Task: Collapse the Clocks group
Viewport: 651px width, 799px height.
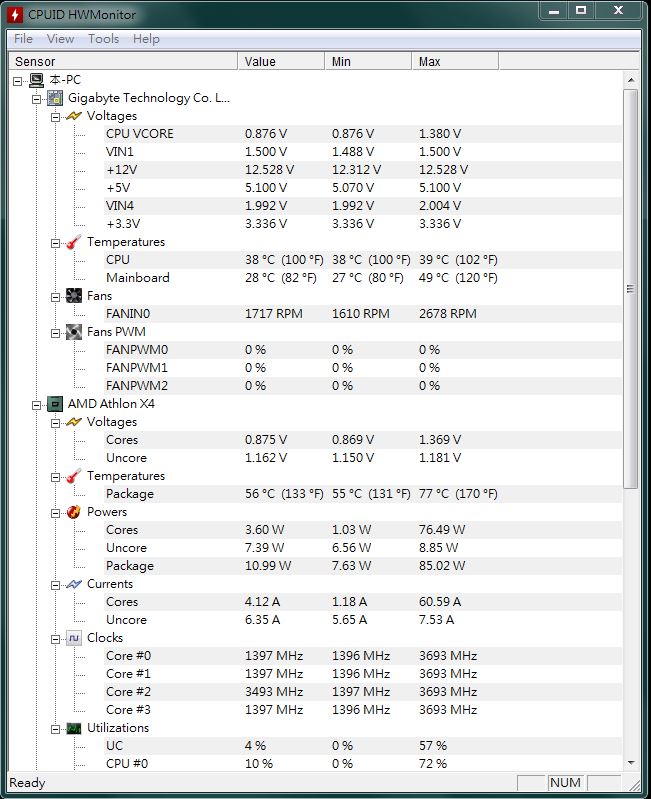Action: pos(55,639)
